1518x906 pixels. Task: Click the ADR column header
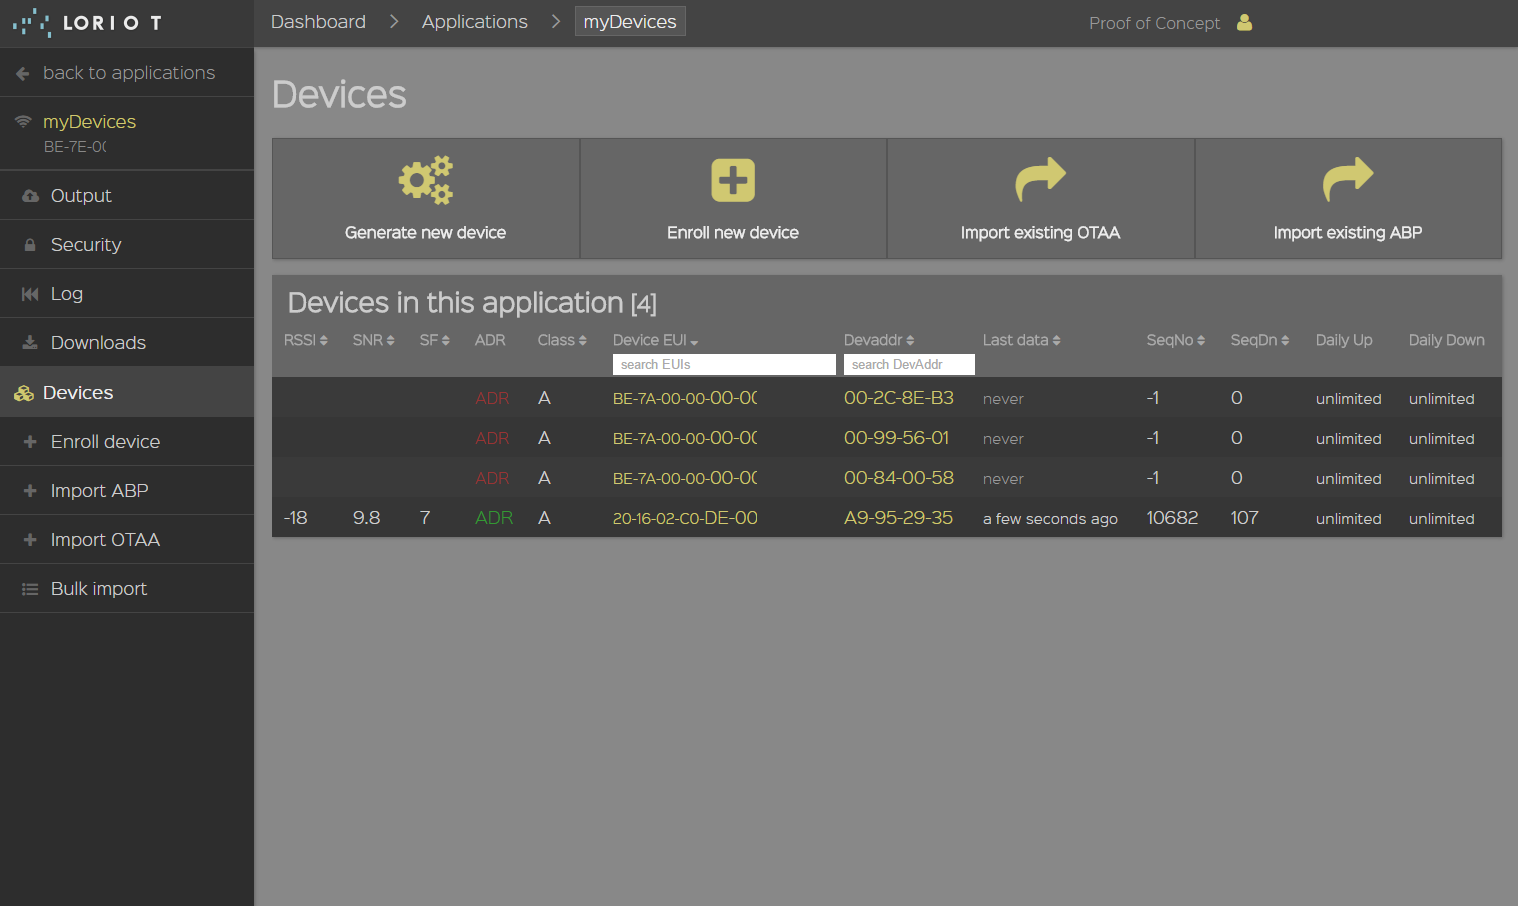click(490, 340)
